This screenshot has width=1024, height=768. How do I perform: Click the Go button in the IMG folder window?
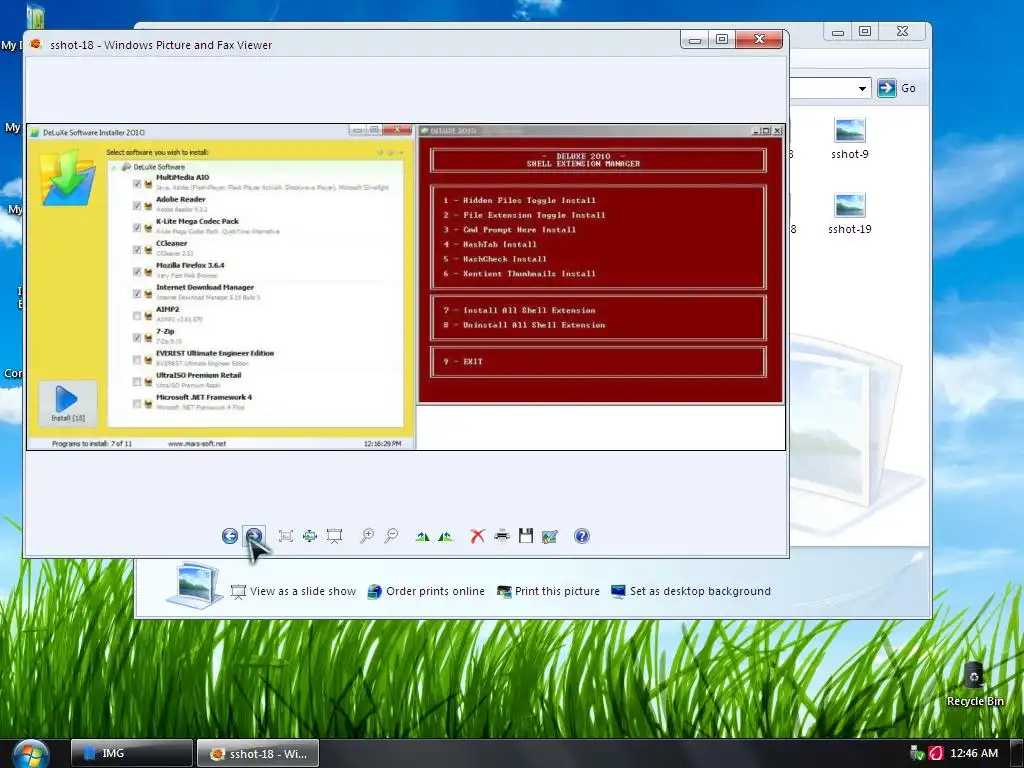point(897,88)
